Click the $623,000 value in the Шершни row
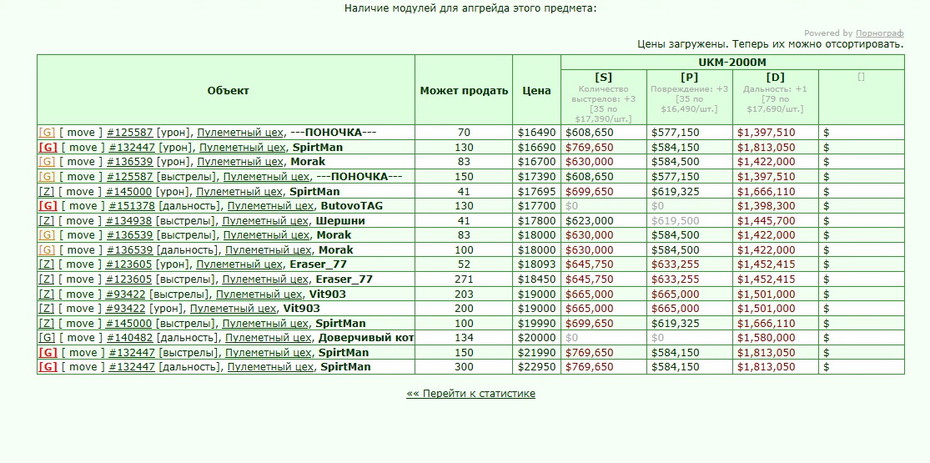The image size is (930, 463). pyautogui.click(x=590, y=221)
